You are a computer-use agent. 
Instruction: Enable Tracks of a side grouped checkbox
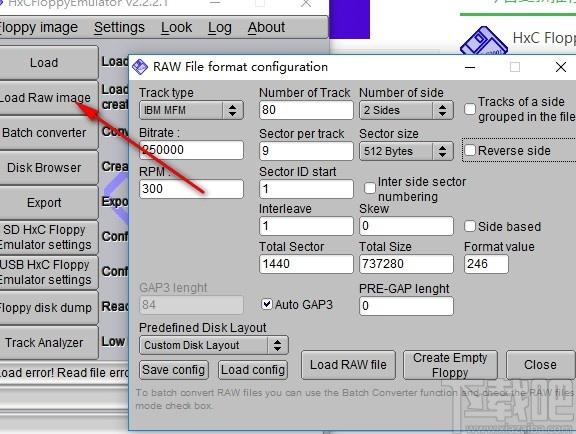click(470, 109)
